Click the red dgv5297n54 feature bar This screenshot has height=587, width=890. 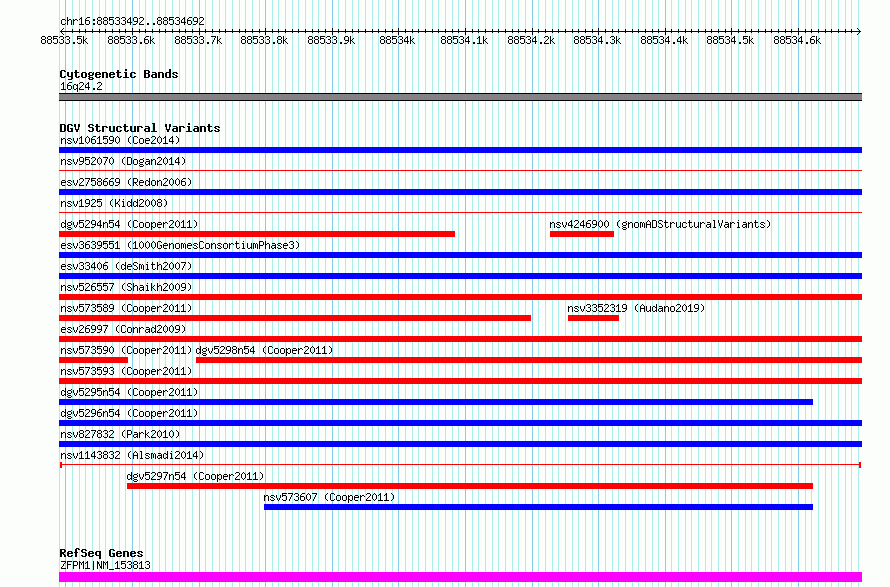pyautogui.click(x=470, y=486)
